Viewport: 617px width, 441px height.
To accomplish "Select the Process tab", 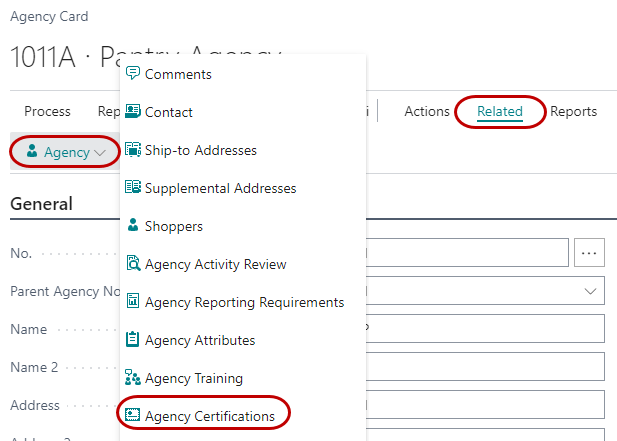I will tap(47, 111).
